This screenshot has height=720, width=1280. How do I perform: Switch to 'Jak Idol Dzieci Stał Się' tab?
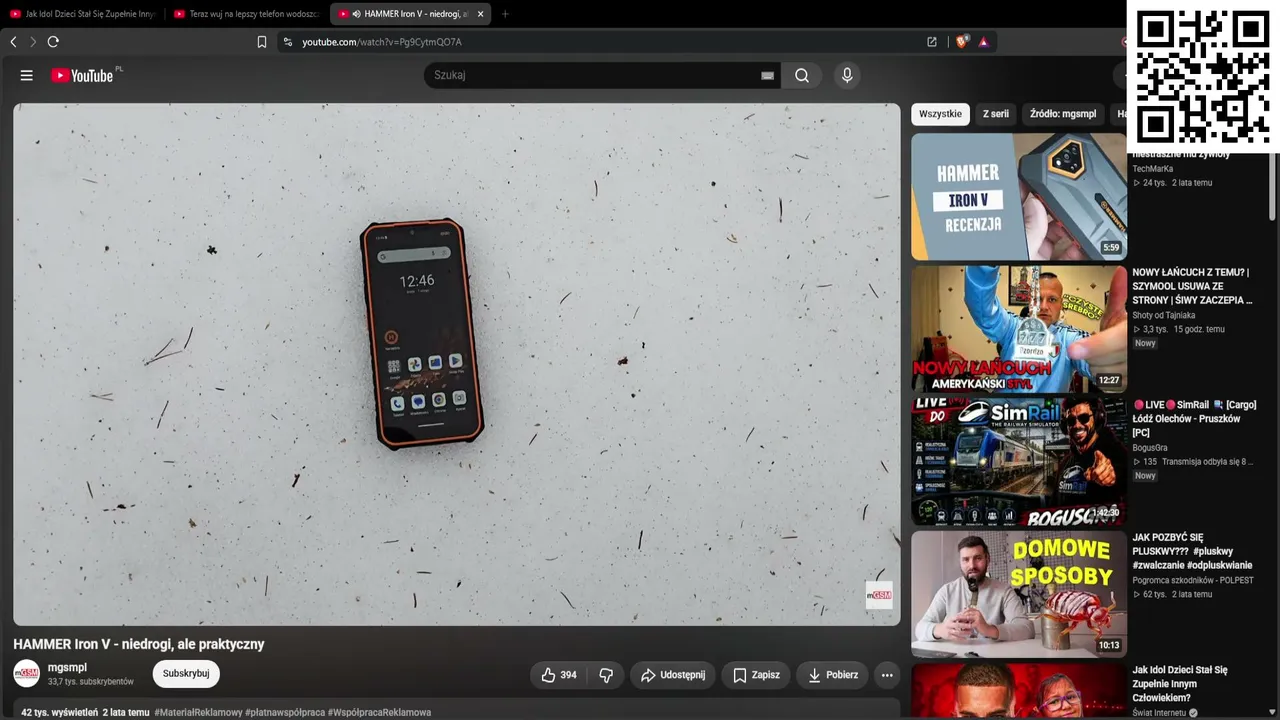click(x=83, y=14)
